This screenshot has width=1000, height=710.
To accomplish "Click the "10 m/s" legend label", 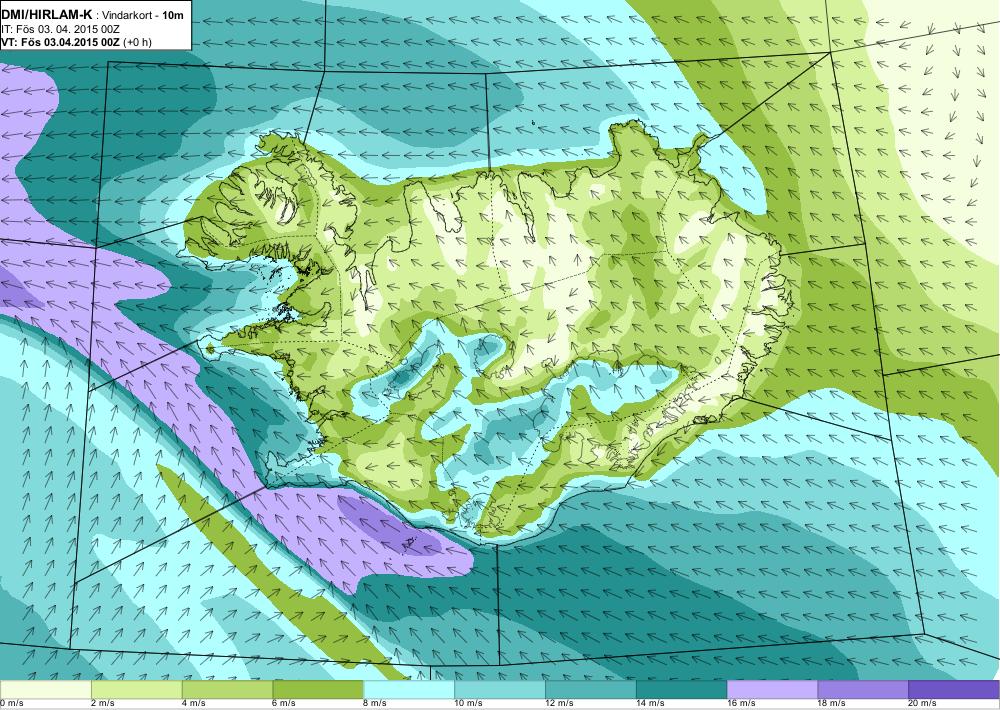I will click(469, 704).
